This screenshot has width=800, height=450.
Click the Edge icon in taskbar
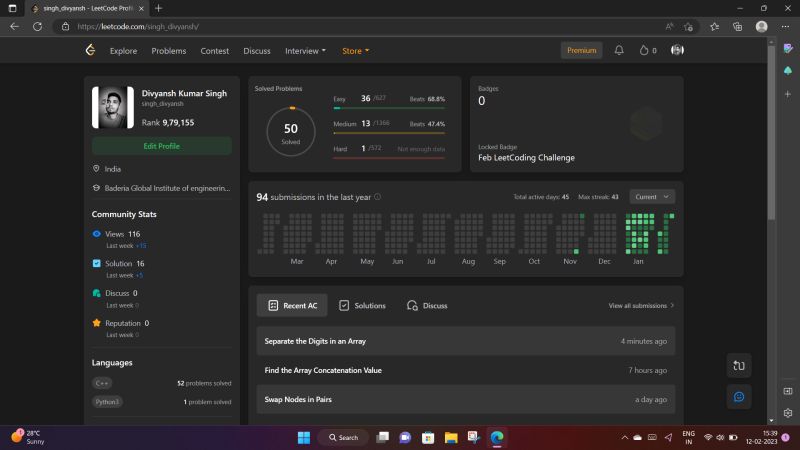click(497, 437)
